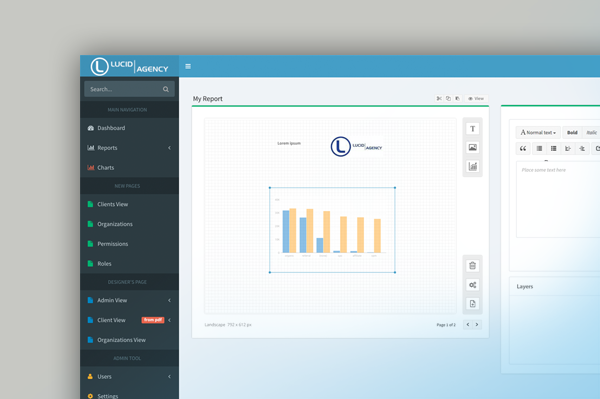Image resolution: width=600 pixels, height=399 pixels.
Task: Click the scissors cut icon
Action: (439, 98)
